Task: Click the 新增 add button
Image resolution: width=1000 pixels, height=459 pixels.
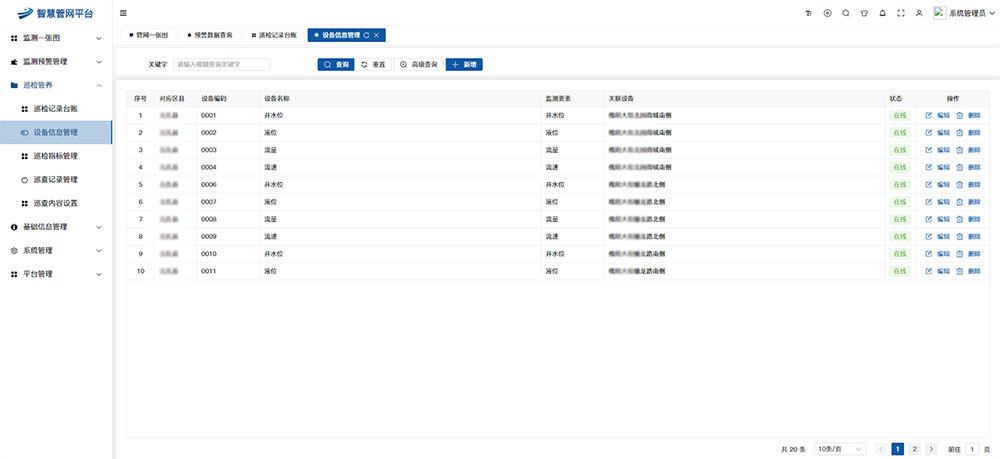Action: pyautogui.click(x=464, y=64)
